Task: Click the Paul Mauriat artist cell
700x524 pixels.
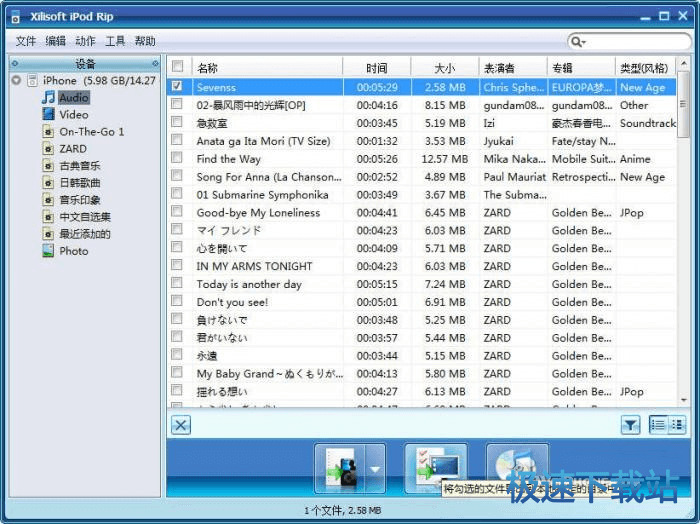Action: coord(515,177)
